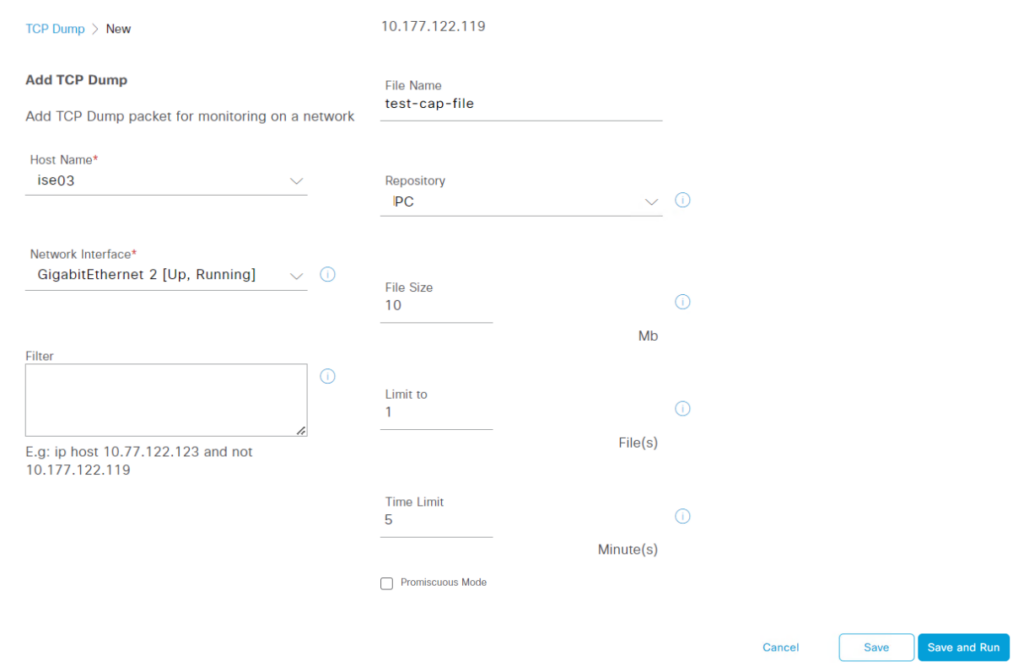This screenshot has height=666, width=1024.
Task: Select the Limit to files field
Action: point(437,413)
